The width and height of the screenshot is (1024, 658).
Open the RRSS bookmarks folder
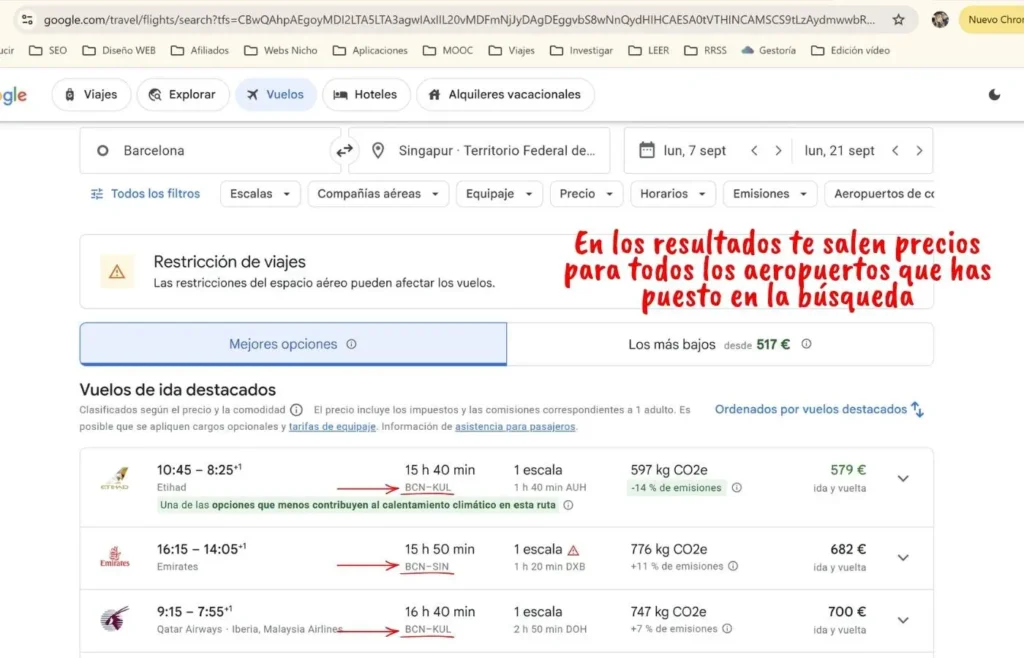[x=705, y=50]
